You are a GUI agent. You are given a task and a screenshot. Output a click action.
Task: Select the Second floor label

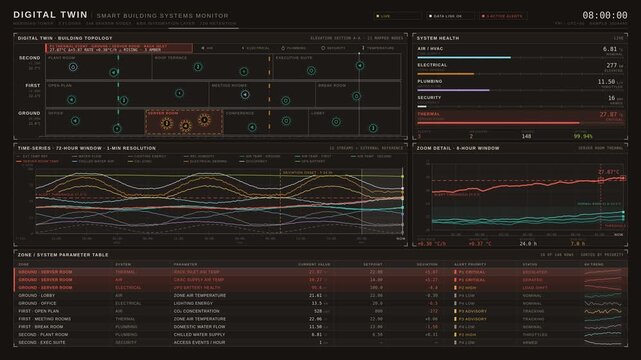(29, 58)
